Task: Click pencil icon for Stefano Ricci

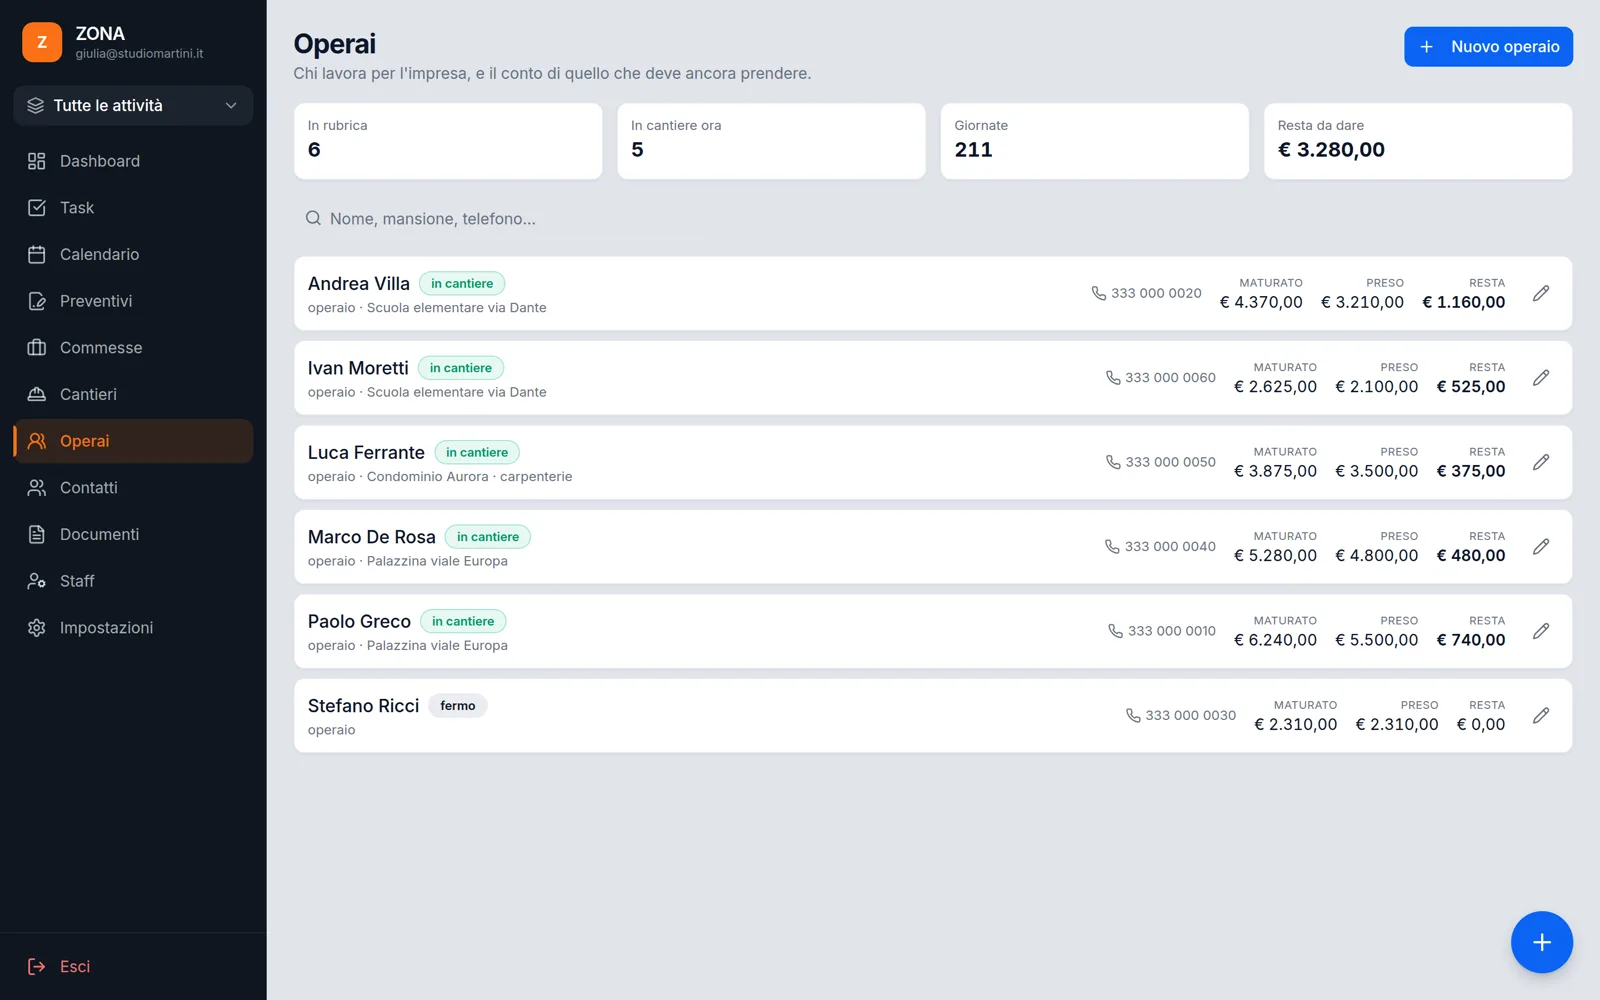Action: click(x=1541, y=715)
